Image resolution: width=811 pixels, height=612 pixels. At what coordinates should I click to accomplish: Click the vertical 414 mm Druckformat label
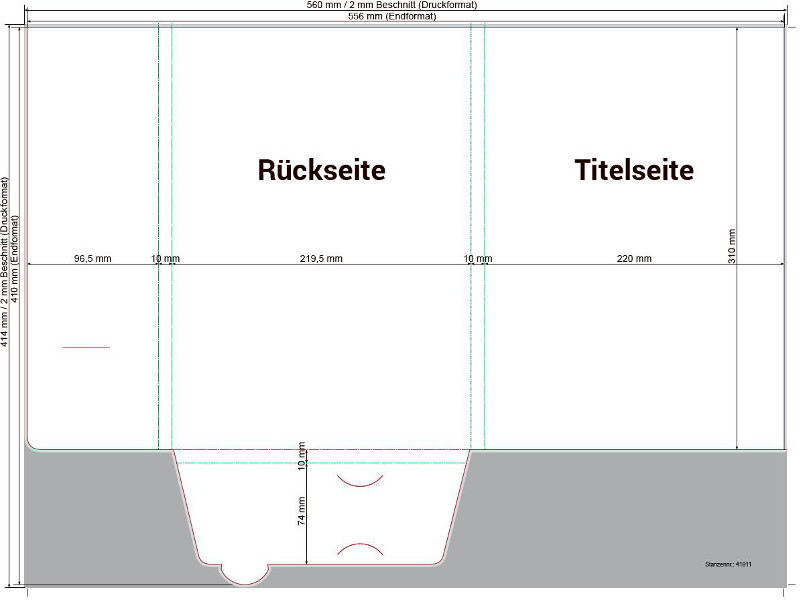[5, 262]
